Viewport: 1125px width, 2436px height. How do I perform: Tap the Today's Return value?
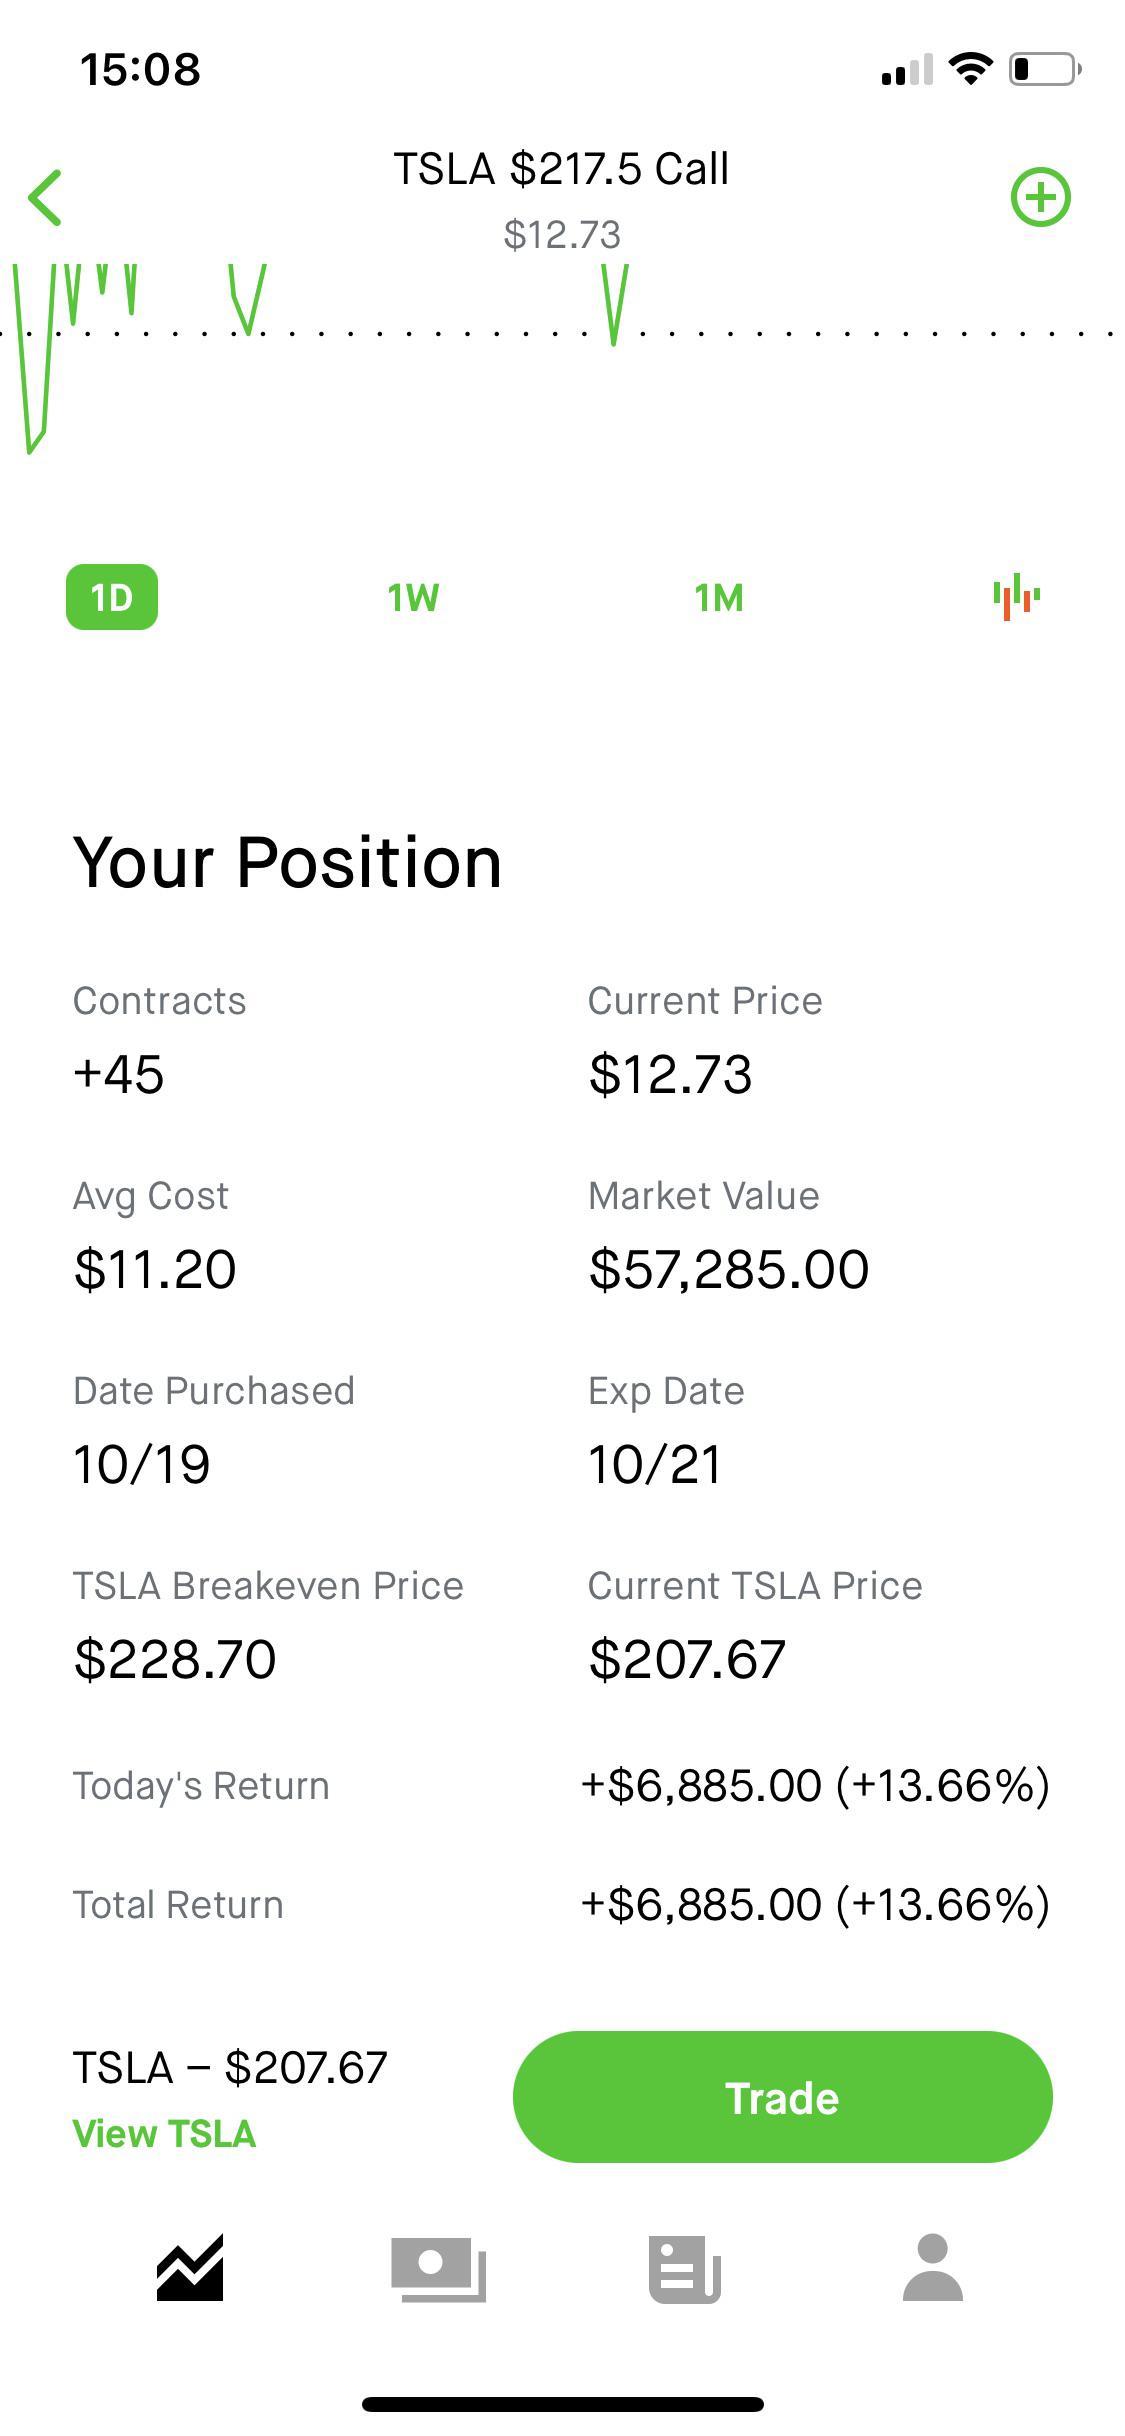pos(815,1786)
